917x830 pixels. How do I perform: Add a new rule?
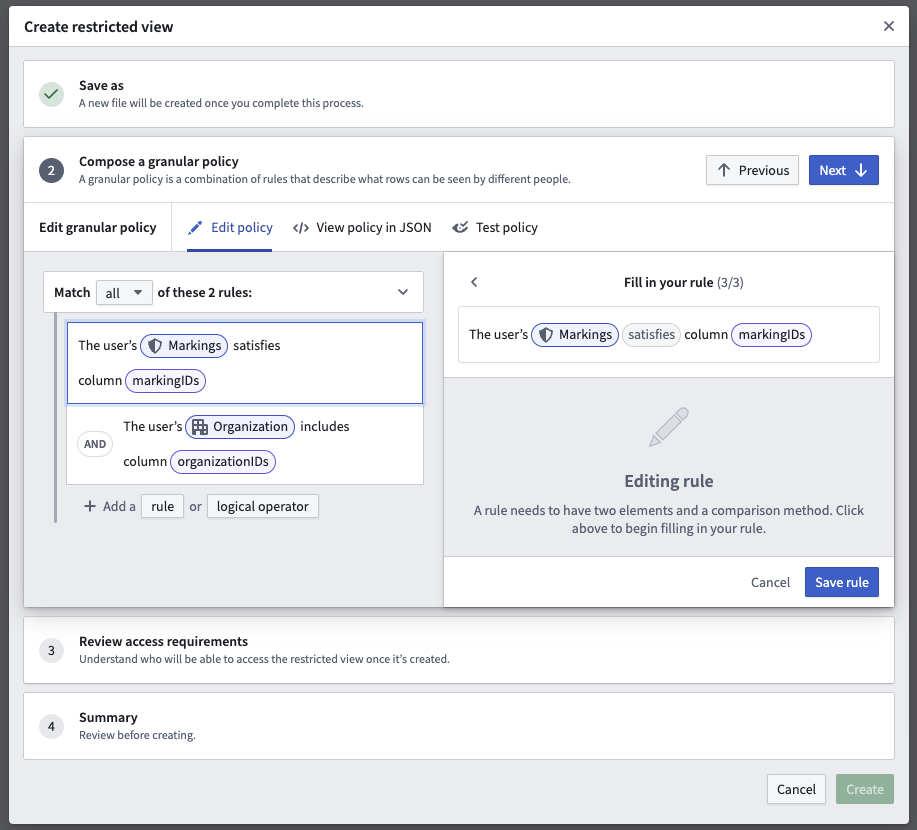tap(163, 507)
